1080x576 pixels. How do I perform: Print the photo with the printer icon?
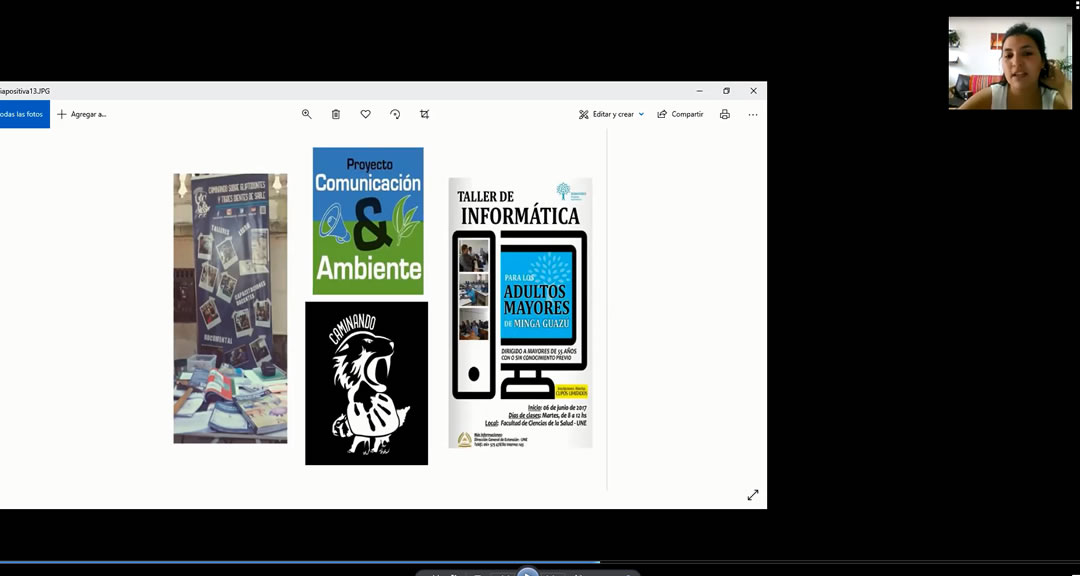725,114
